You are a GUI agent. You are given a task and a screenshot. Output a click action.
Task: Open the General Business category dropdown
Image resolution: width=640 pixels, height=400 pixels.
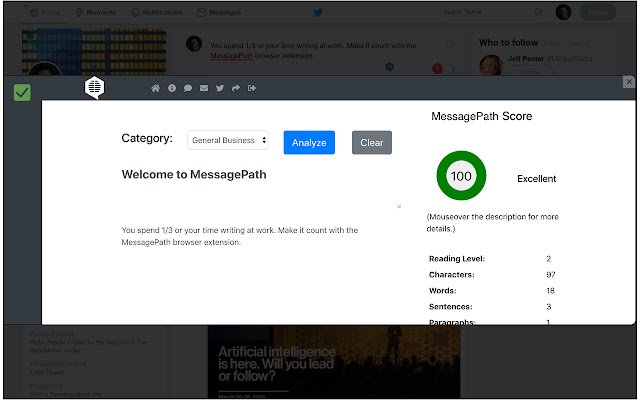point(228,140)
